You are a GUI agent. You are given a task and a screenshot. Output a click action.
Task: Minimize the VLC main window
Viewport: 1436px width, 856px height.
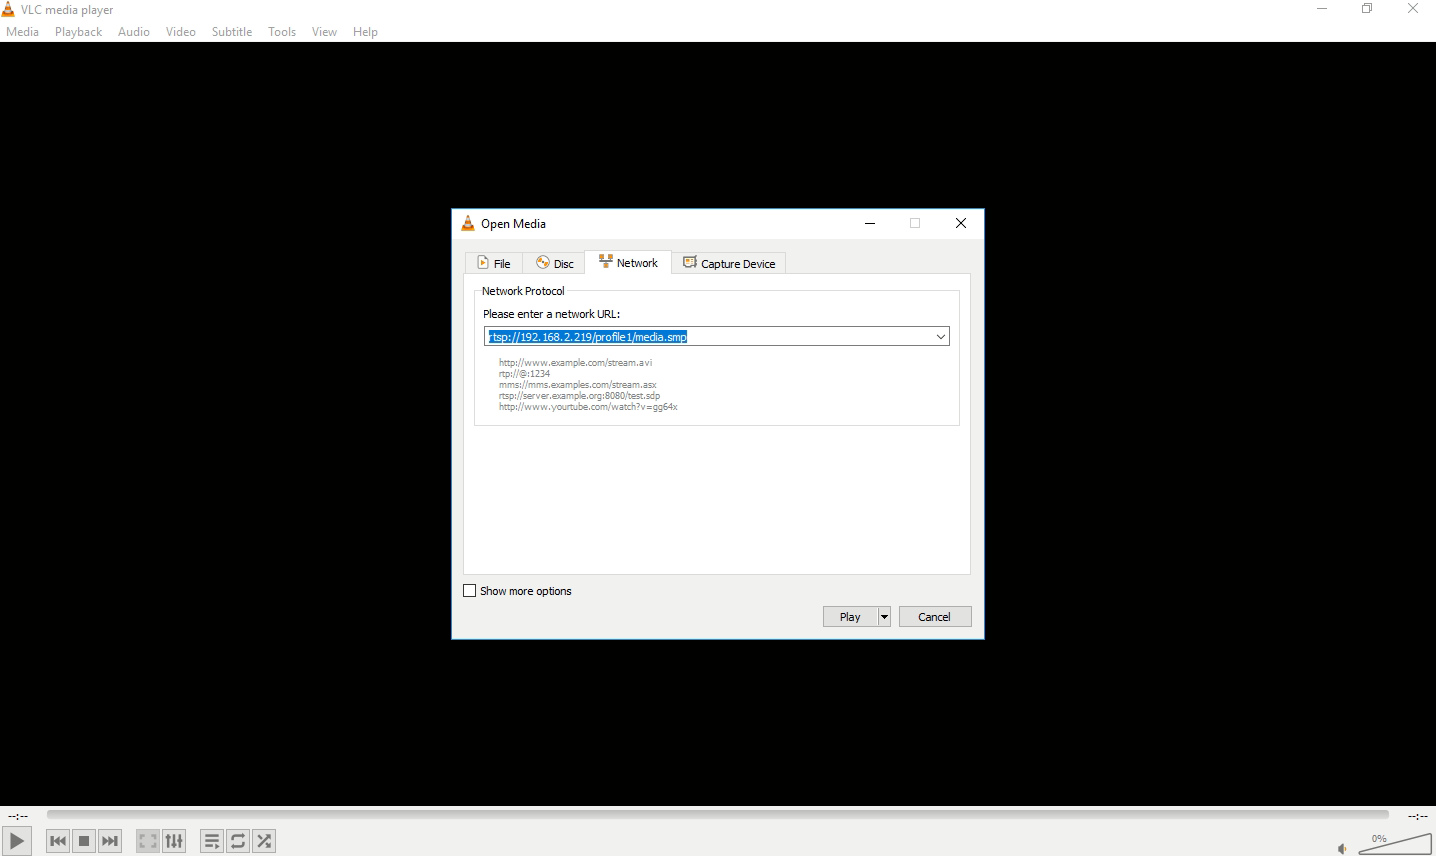[1322, 9]
